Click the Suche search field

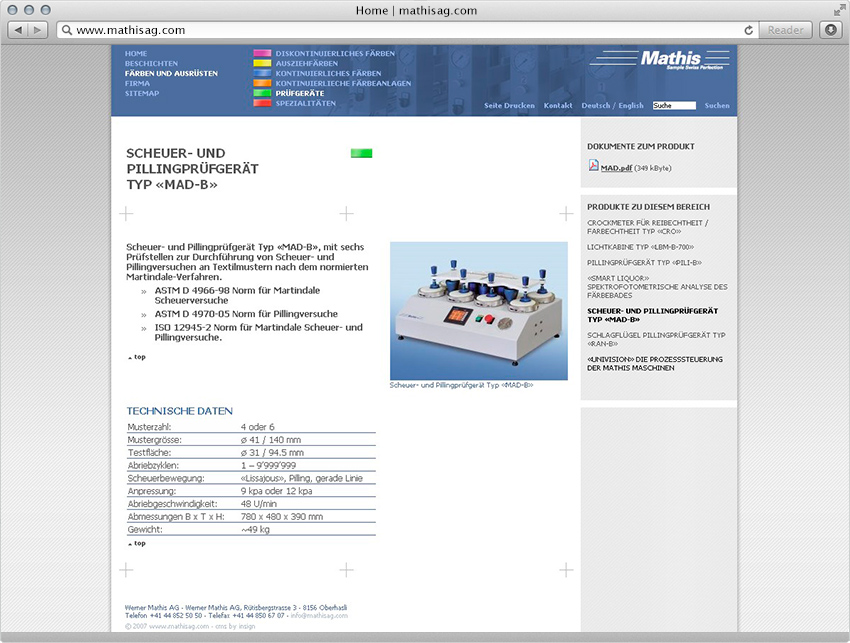click(674, 106)
